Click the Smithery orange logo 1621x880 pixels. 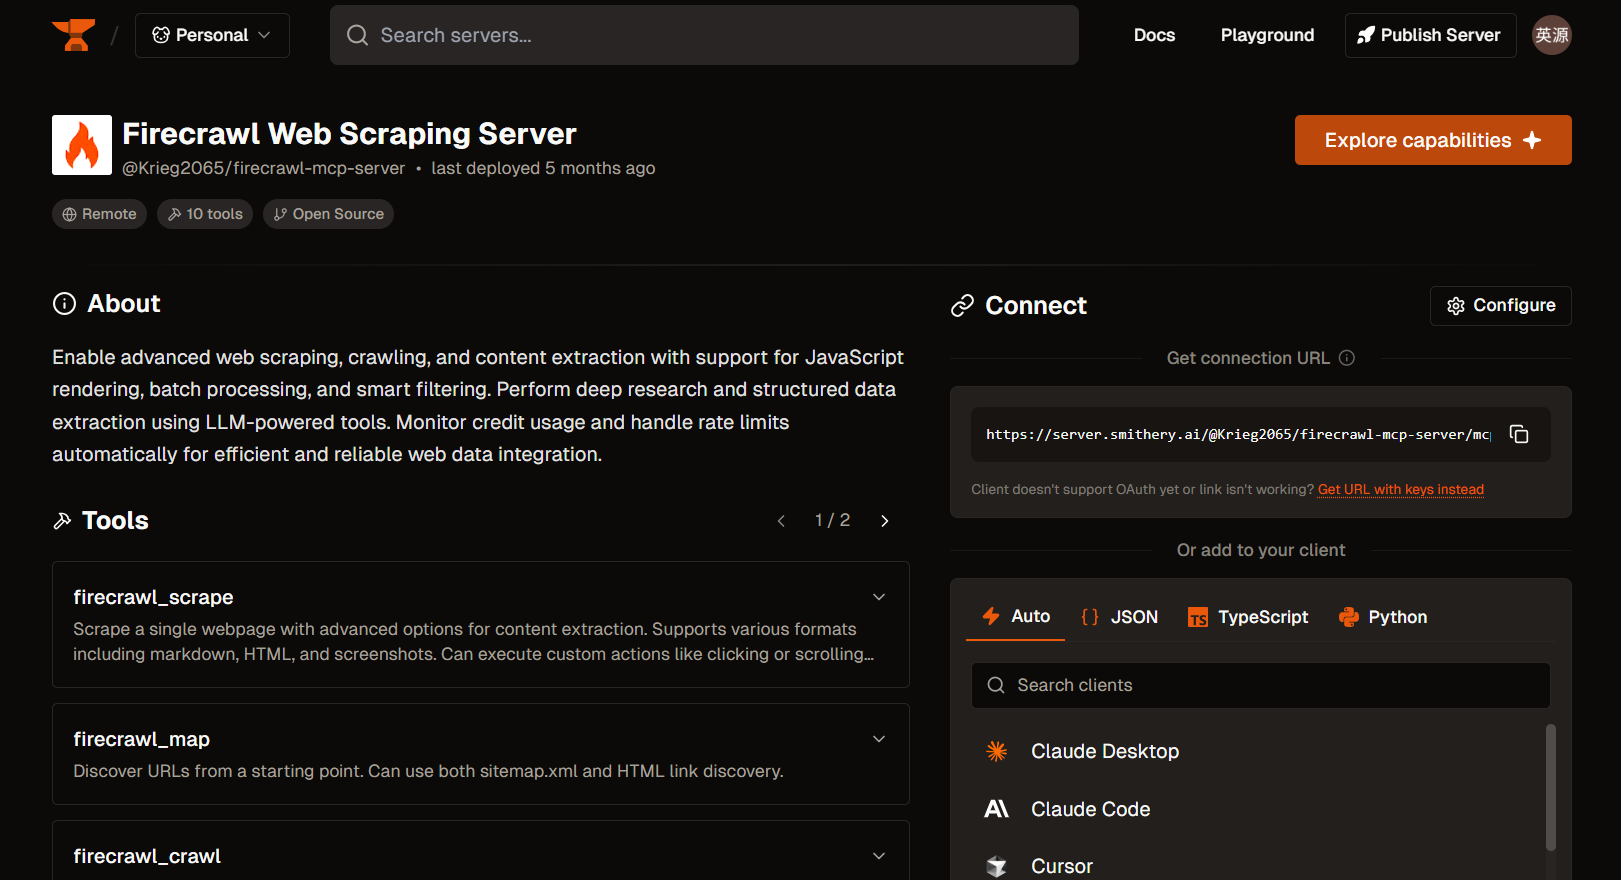coord(73,35)
